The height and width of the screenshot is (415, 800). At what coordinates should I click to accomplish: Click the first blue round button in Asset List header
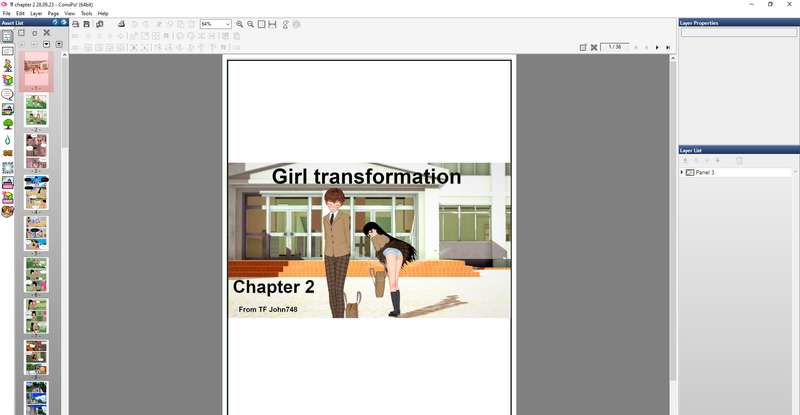(x=55, y=22)
